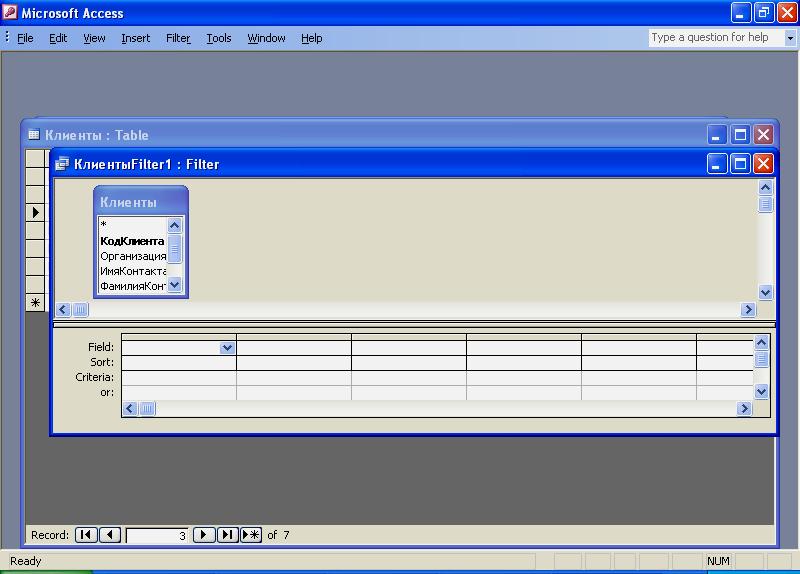800x574 pixels.
Task: Open the Insert menu
Action: coord(135,38)
